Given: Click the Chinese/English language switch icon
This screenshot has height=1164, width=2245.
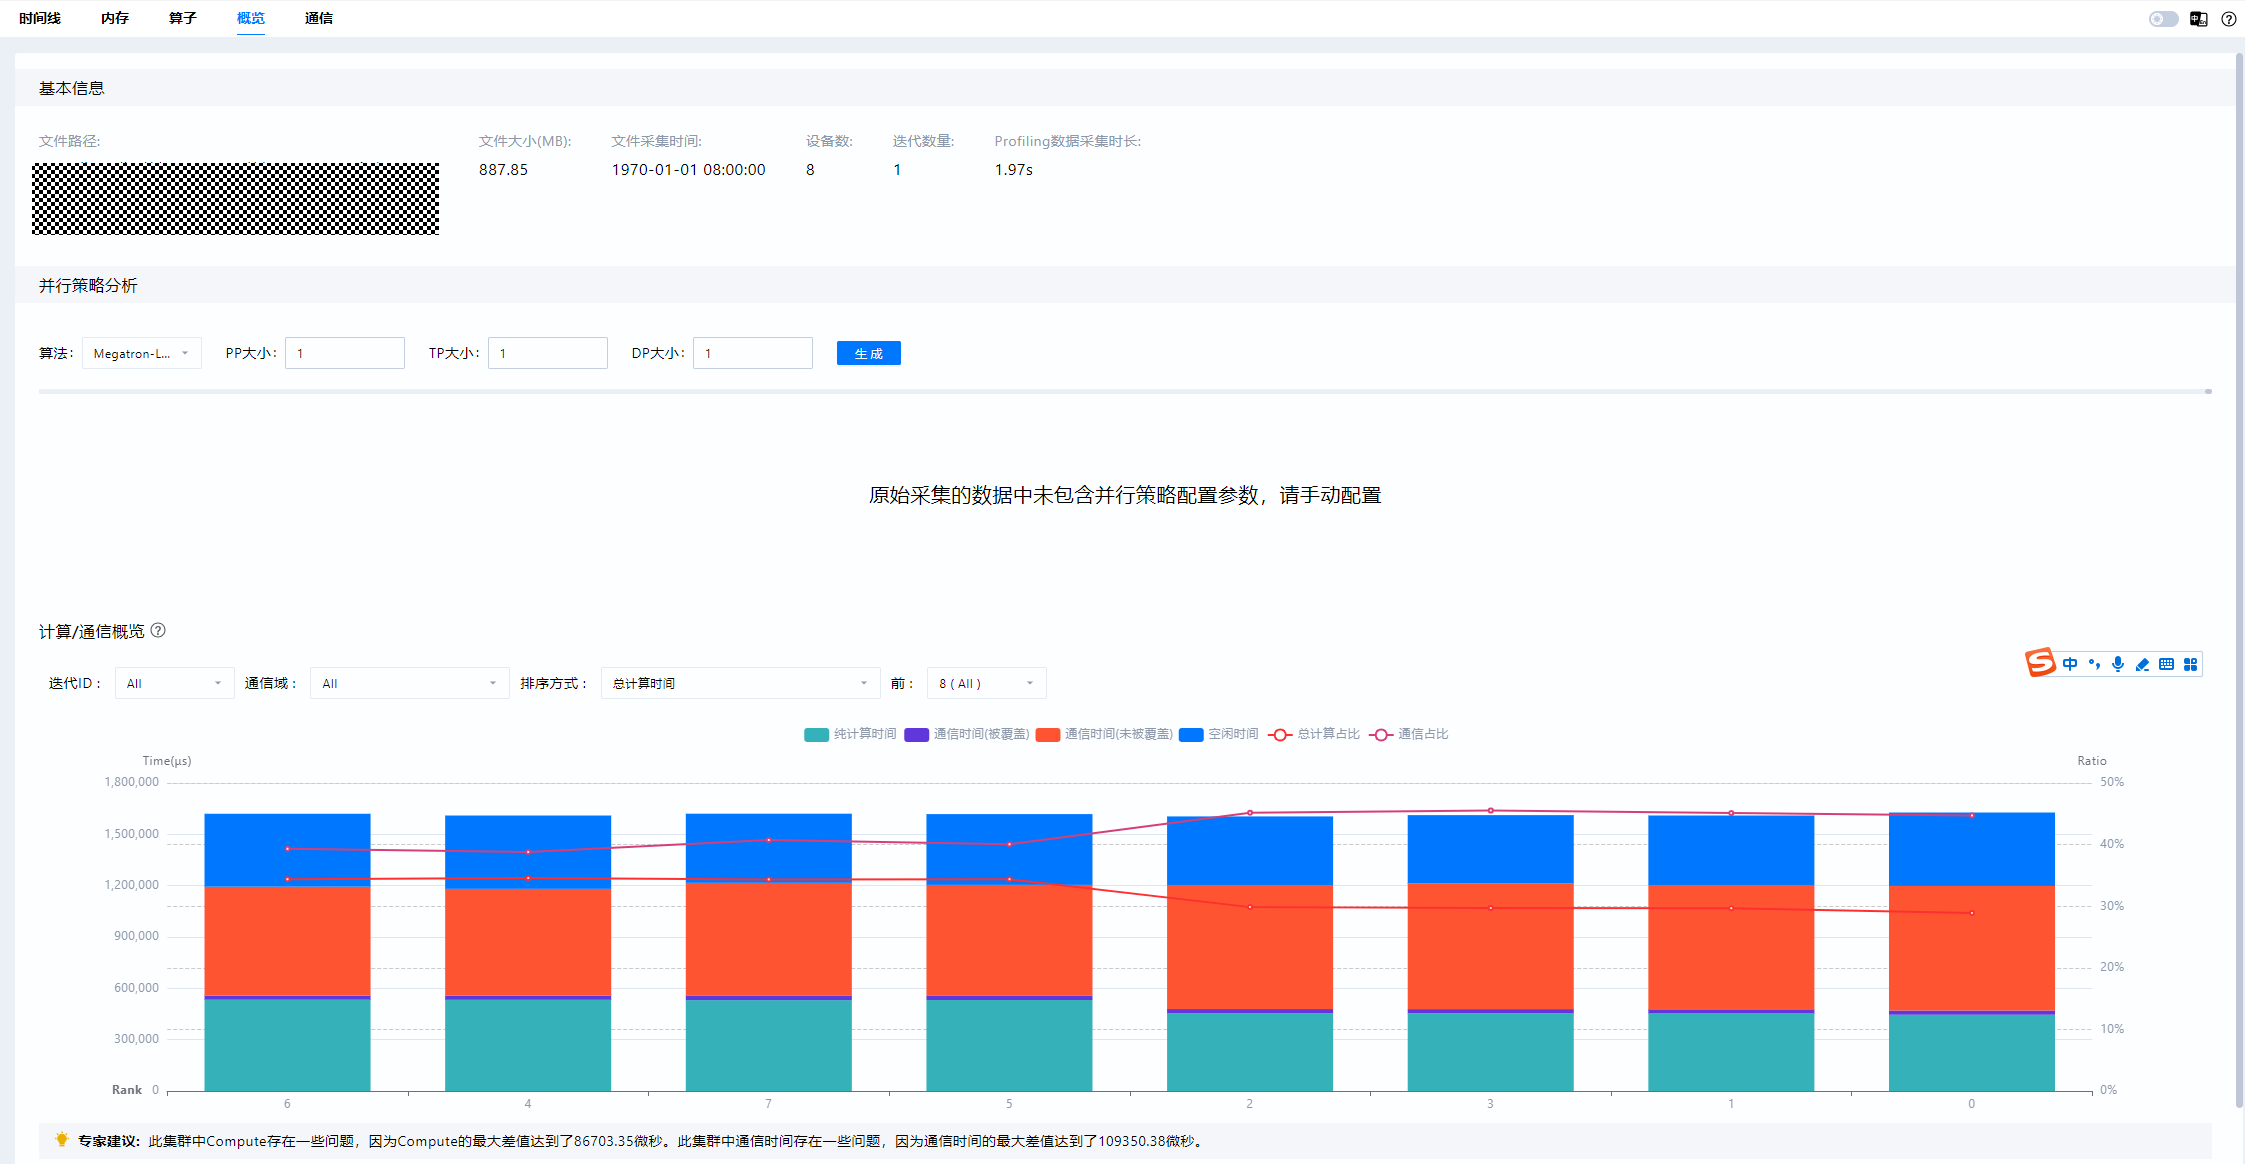Looking at the screenshot, I should point(2198,19).
